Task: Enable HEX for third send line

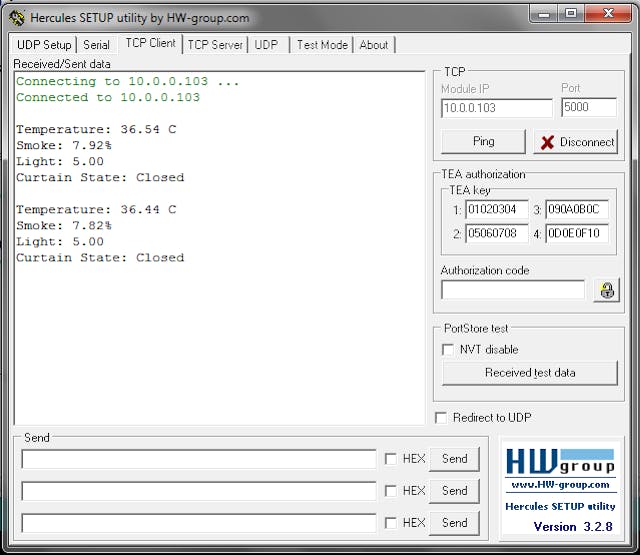Action: pyautogui.click(x=391, y=523)
